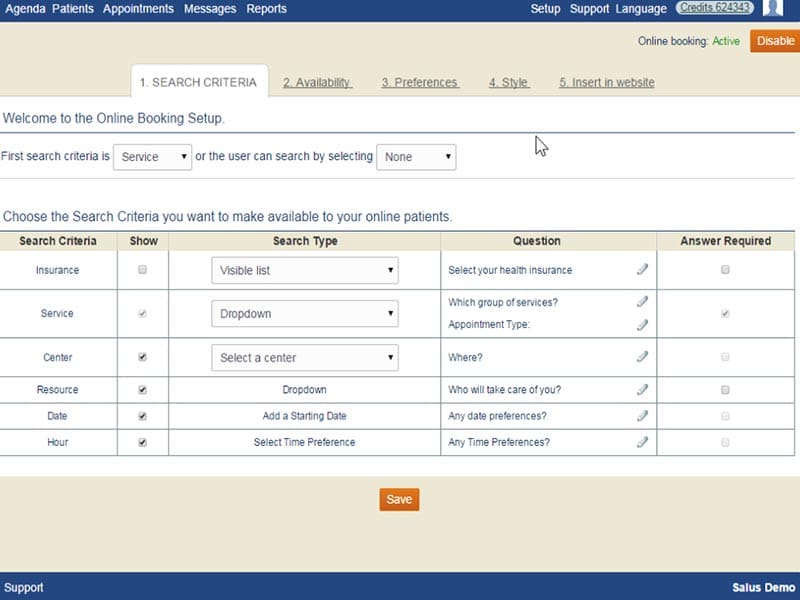Edit 'Who will take care of you?' pencil
The height and width of the screenshot is (600, 800).
(642, 390)
